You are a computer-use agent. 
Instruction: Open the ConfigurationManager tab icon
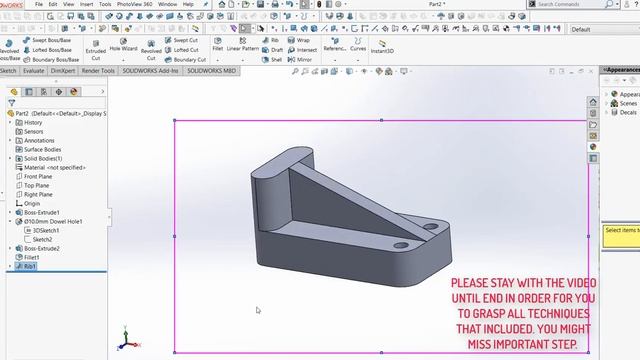44,92
